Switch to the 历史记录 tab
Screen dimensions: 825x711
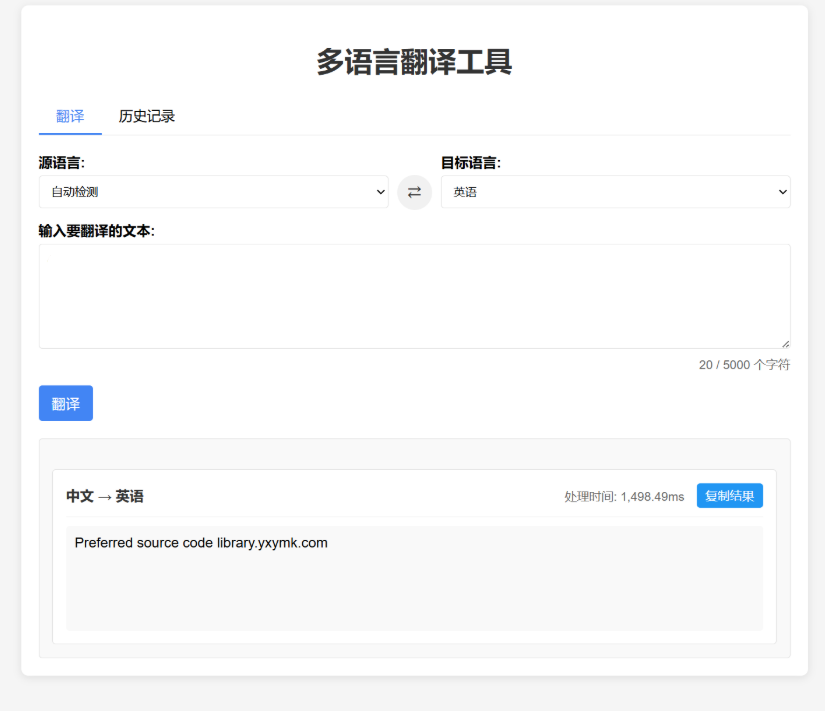pyautogui.click(x=146, y=116)
